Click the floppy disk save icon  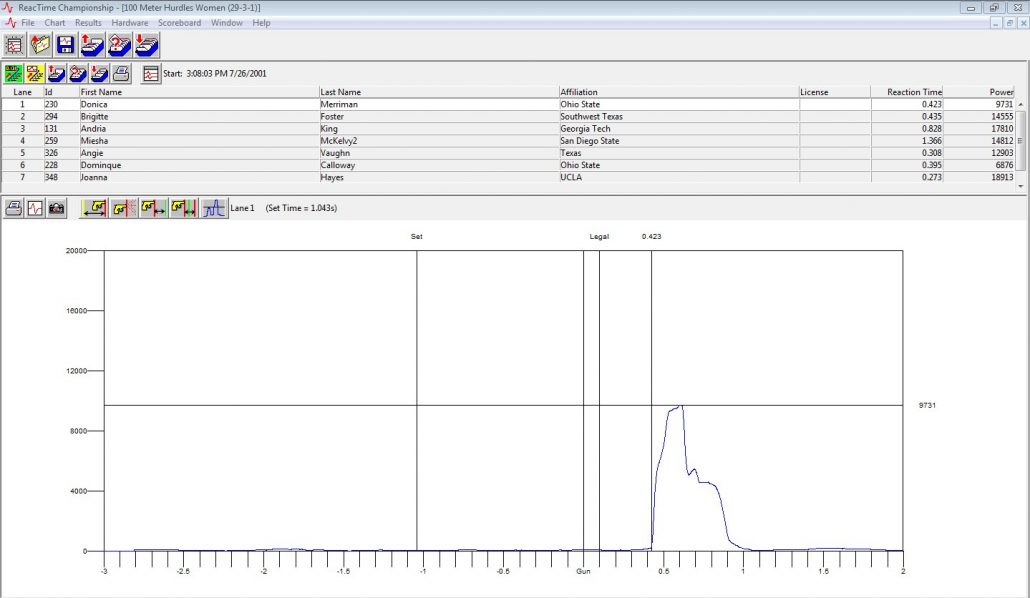click(x=66, y=44)
